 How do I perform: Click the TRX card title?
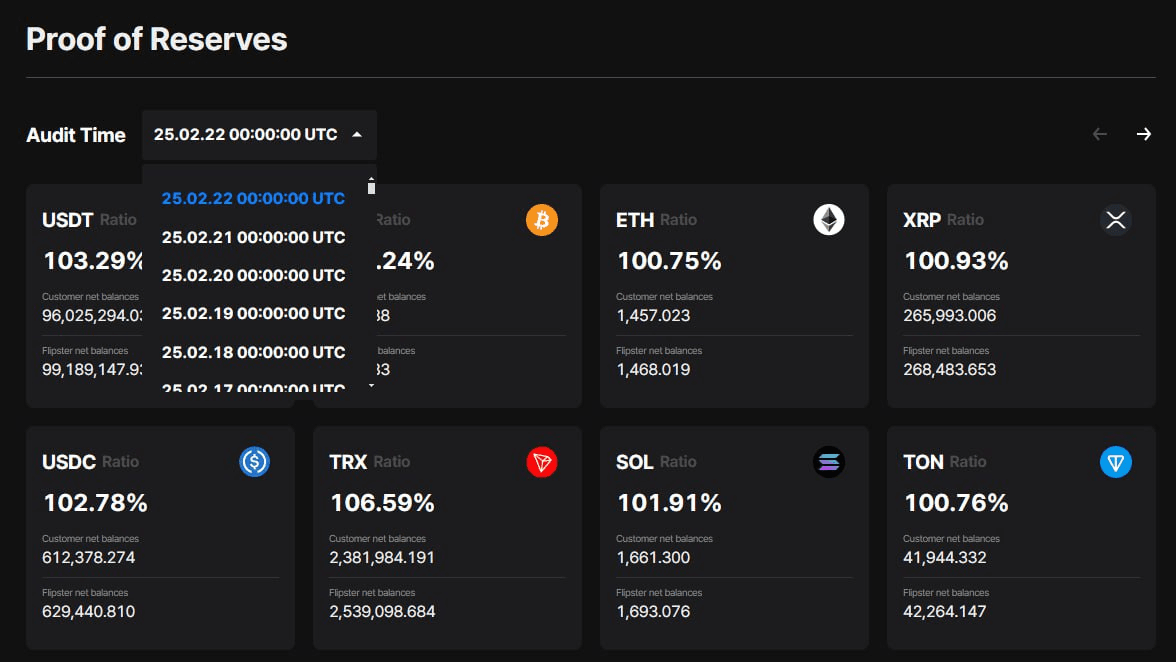tap(348, 463)
